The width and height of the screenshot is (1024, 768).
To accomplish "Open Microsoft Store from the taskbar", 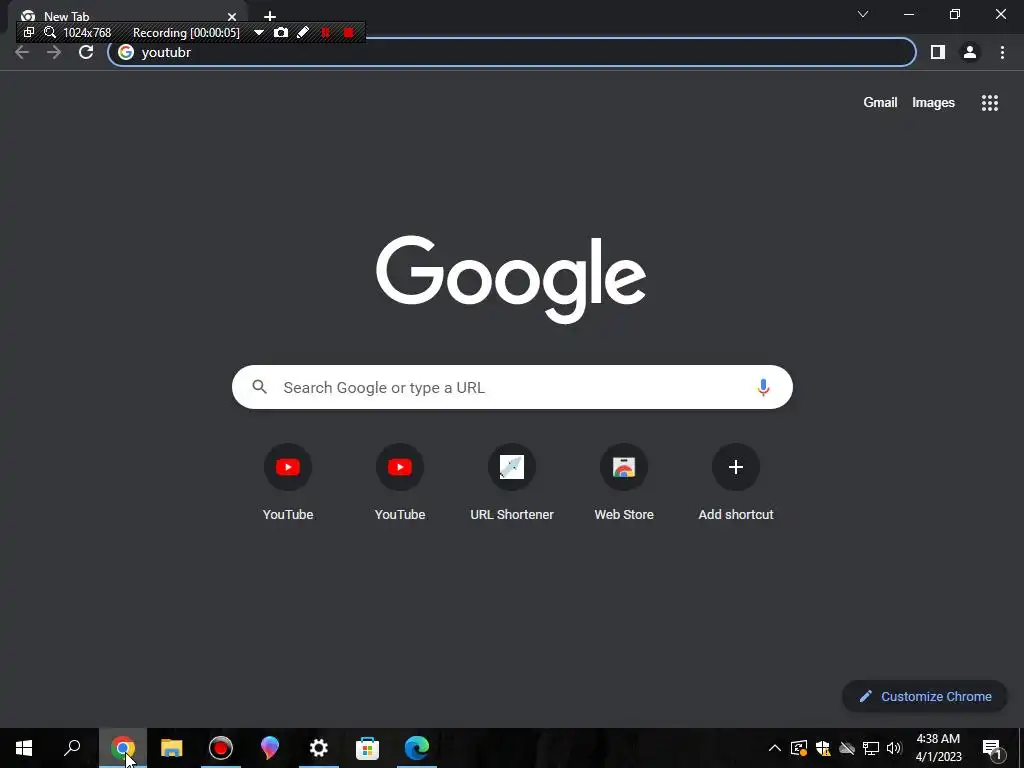I will point(368,748).
